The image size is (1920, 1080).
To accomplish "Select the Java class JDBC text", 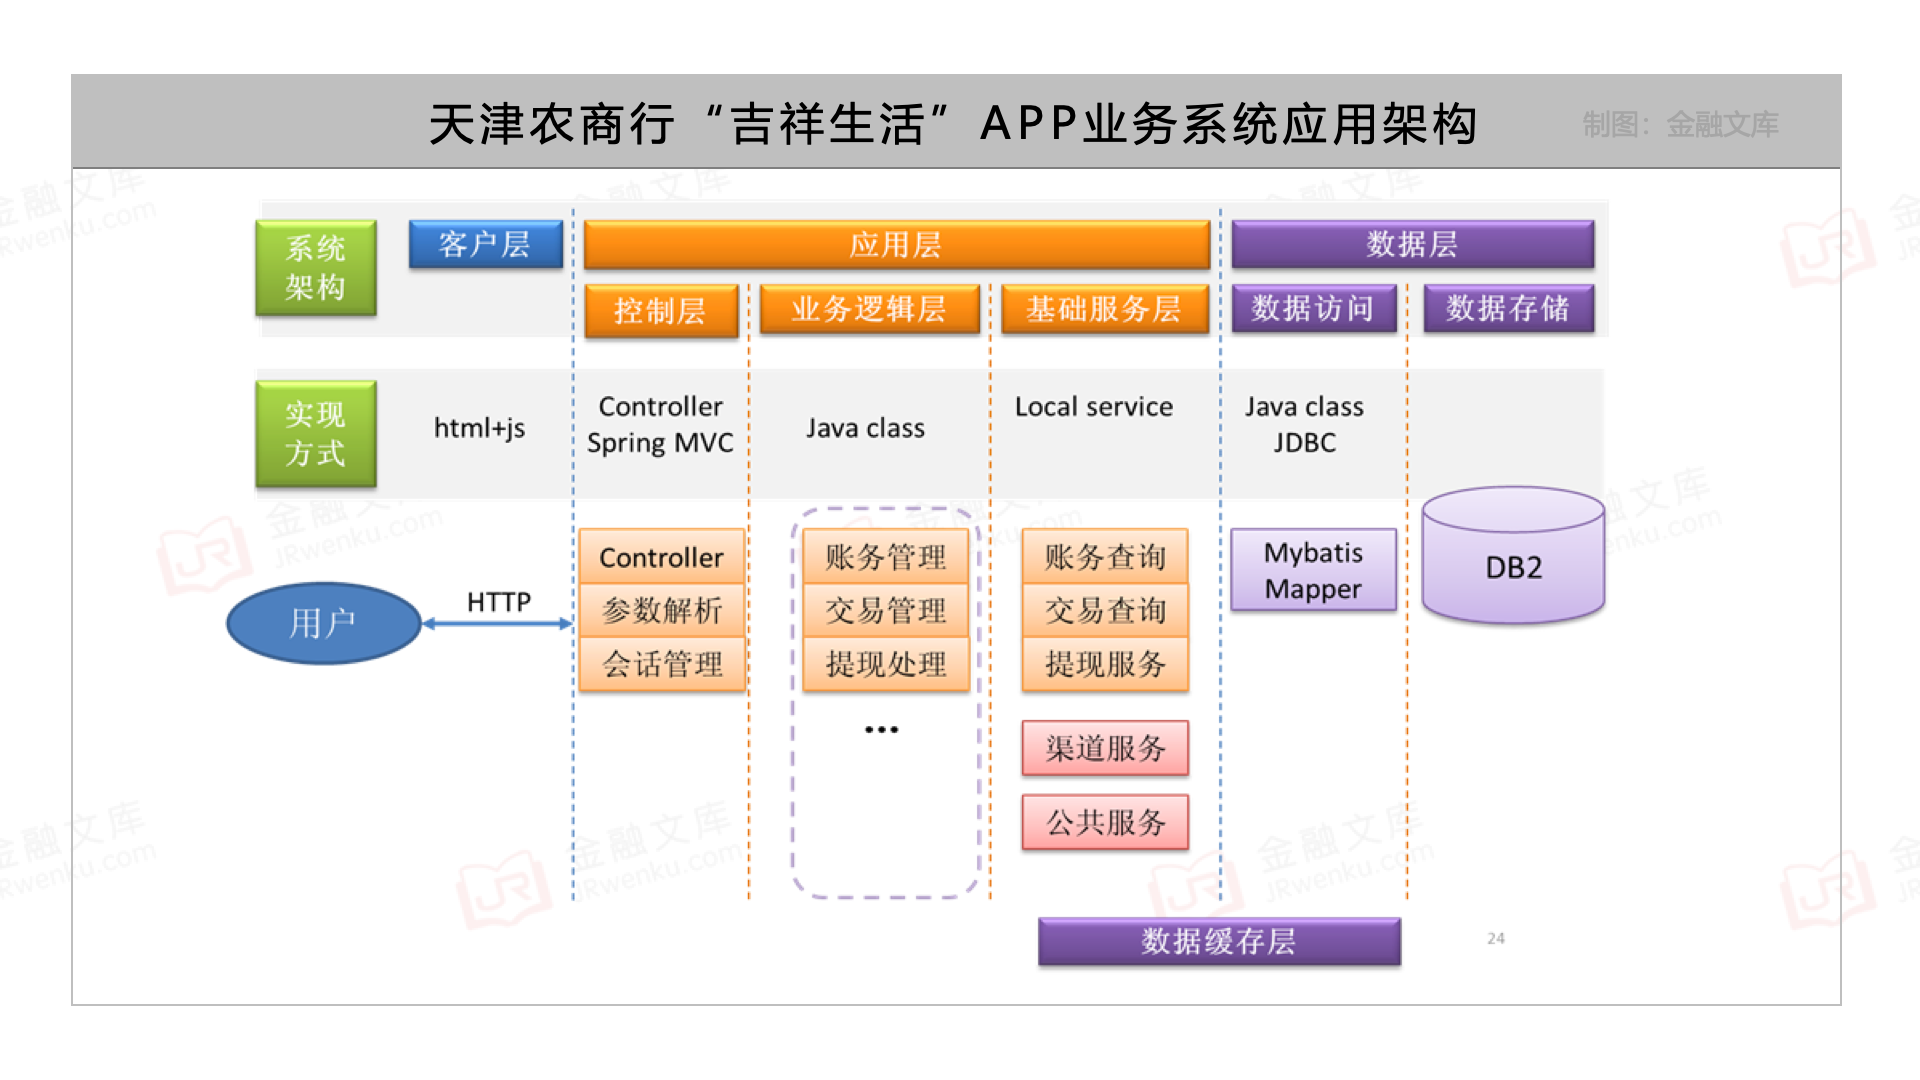I will tap(1304, 424).
